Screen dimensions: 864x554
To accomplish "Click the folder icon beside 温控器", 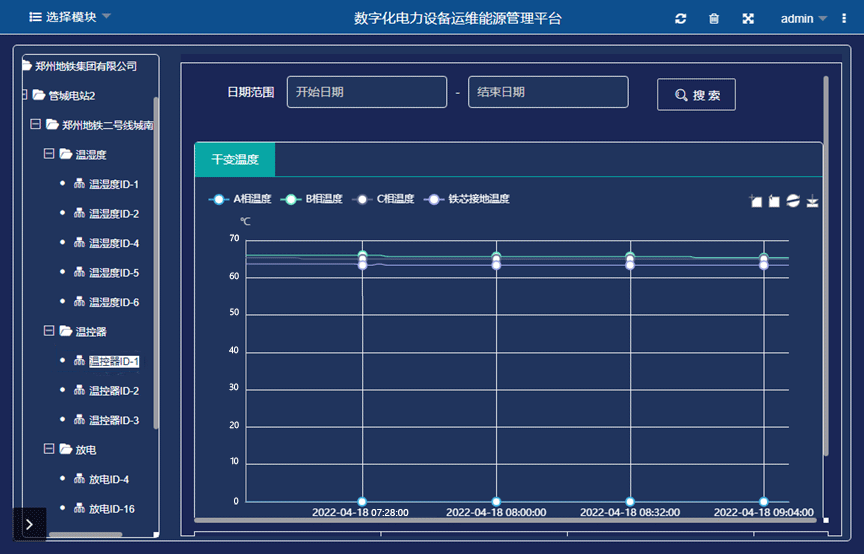I will click(66, 331).
